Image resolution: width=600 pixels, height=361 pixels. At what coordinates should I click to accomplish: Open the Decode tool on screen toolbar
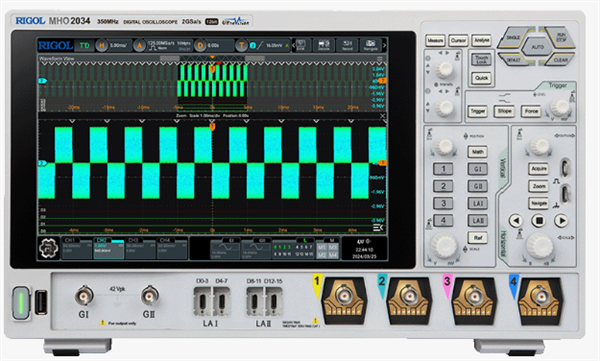point(324,45)
